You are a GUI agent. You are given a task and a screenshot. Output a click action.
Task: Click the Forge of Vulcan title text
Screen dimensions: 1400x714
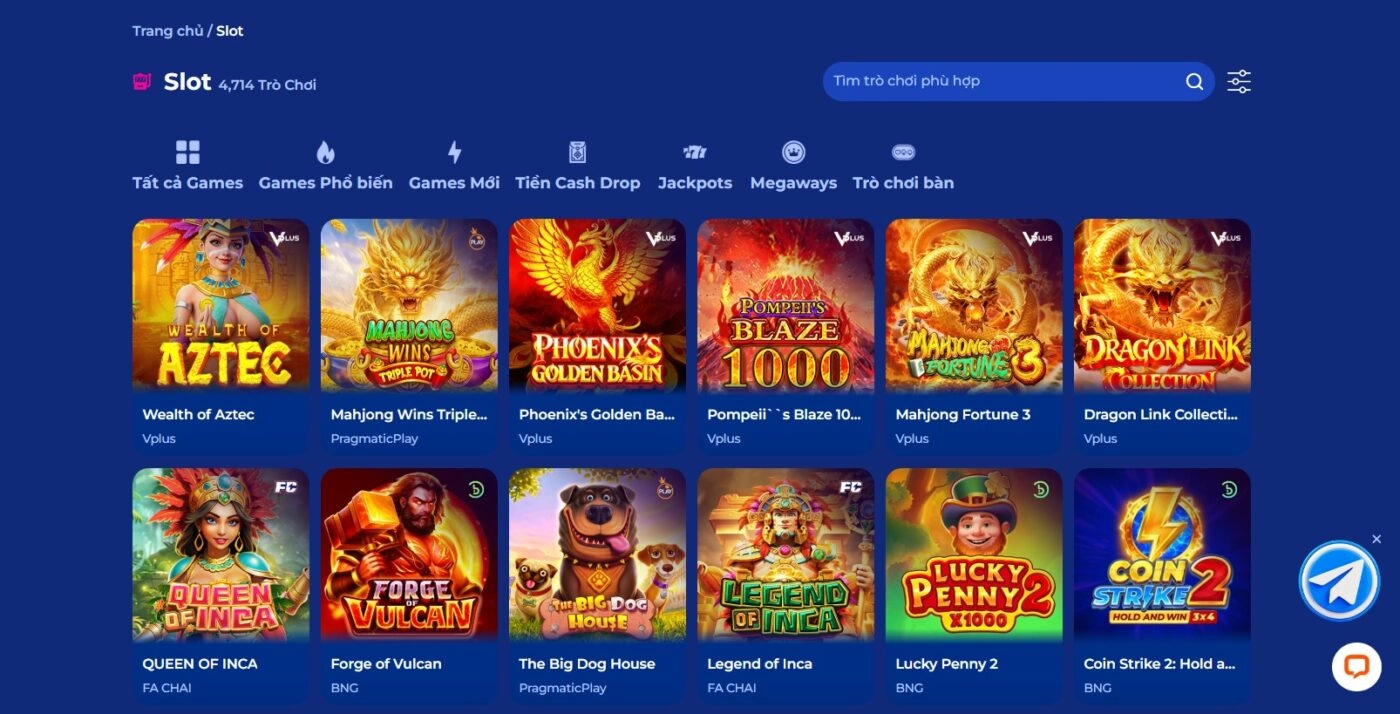pyautogui.click(x=386, y=664)
